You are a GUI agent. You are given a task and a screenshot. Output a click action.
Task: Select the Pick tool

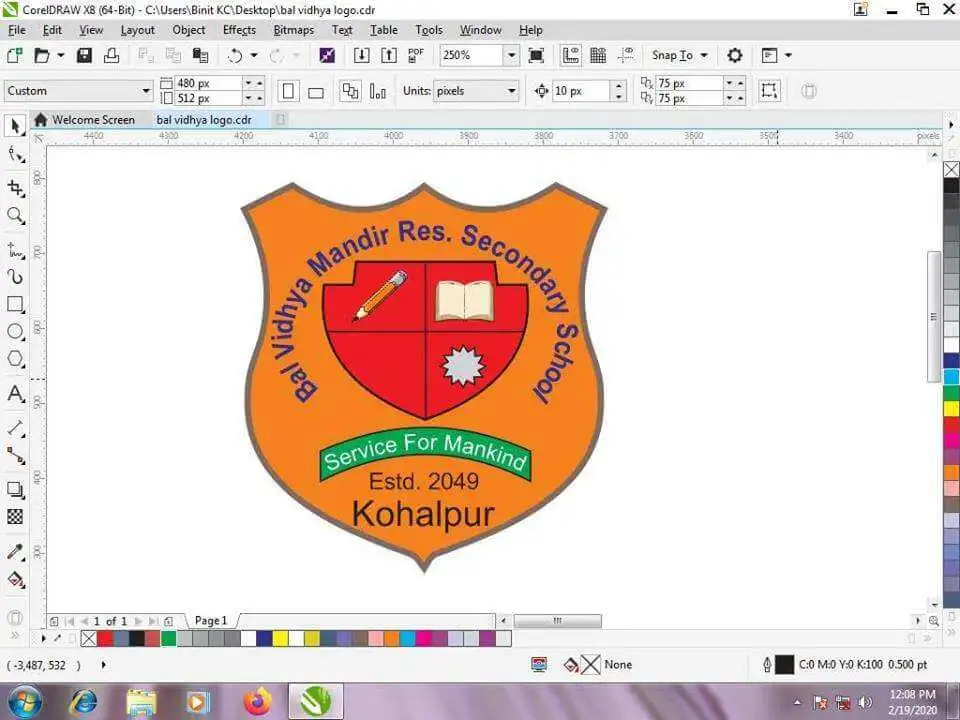[15, 126]
